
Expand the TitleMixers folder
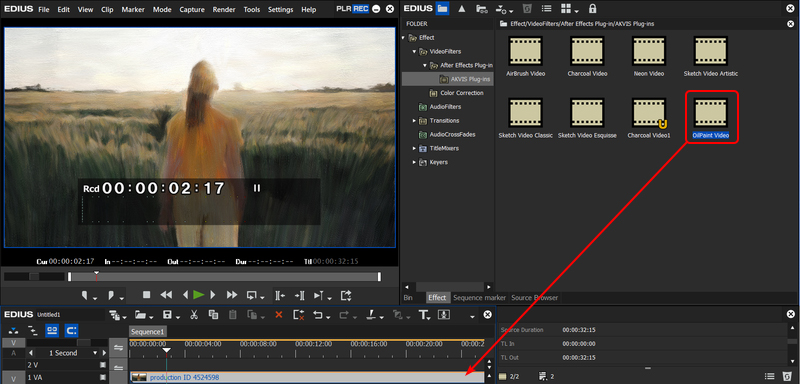tap(414, 148)
